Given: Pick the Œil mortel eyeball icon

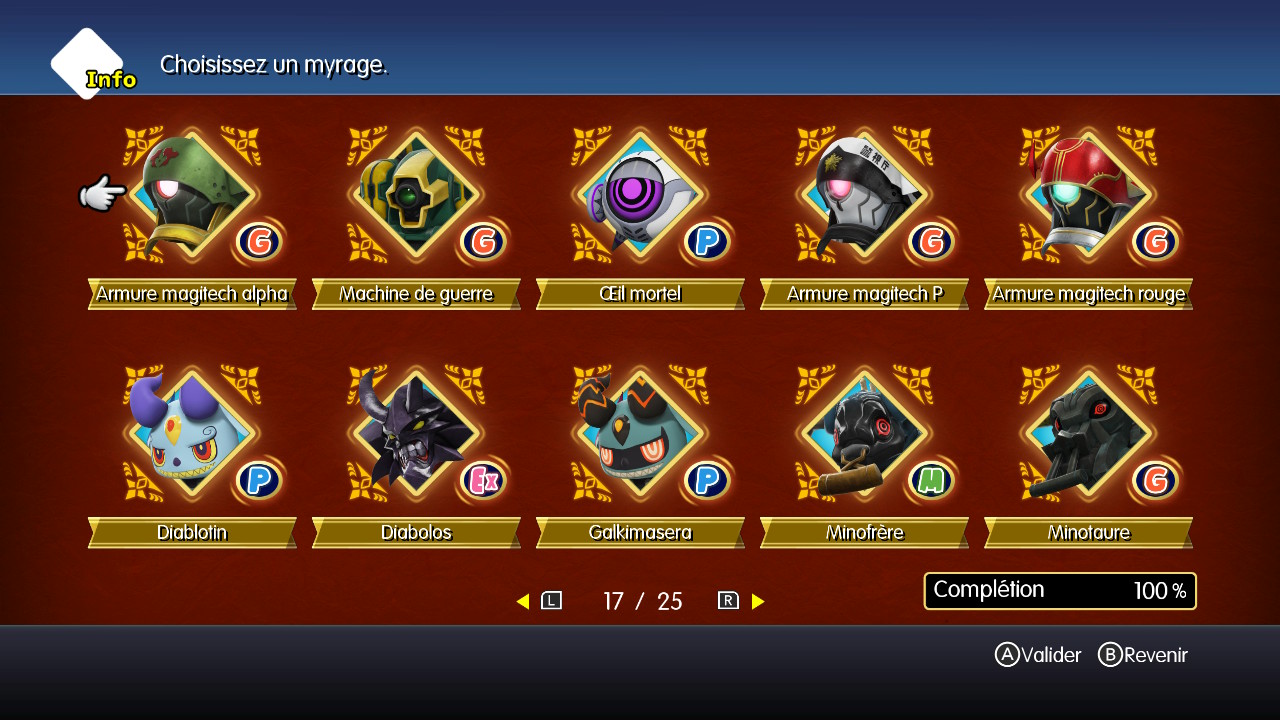Looking at the screenshot, I should [x=640, y=195].
